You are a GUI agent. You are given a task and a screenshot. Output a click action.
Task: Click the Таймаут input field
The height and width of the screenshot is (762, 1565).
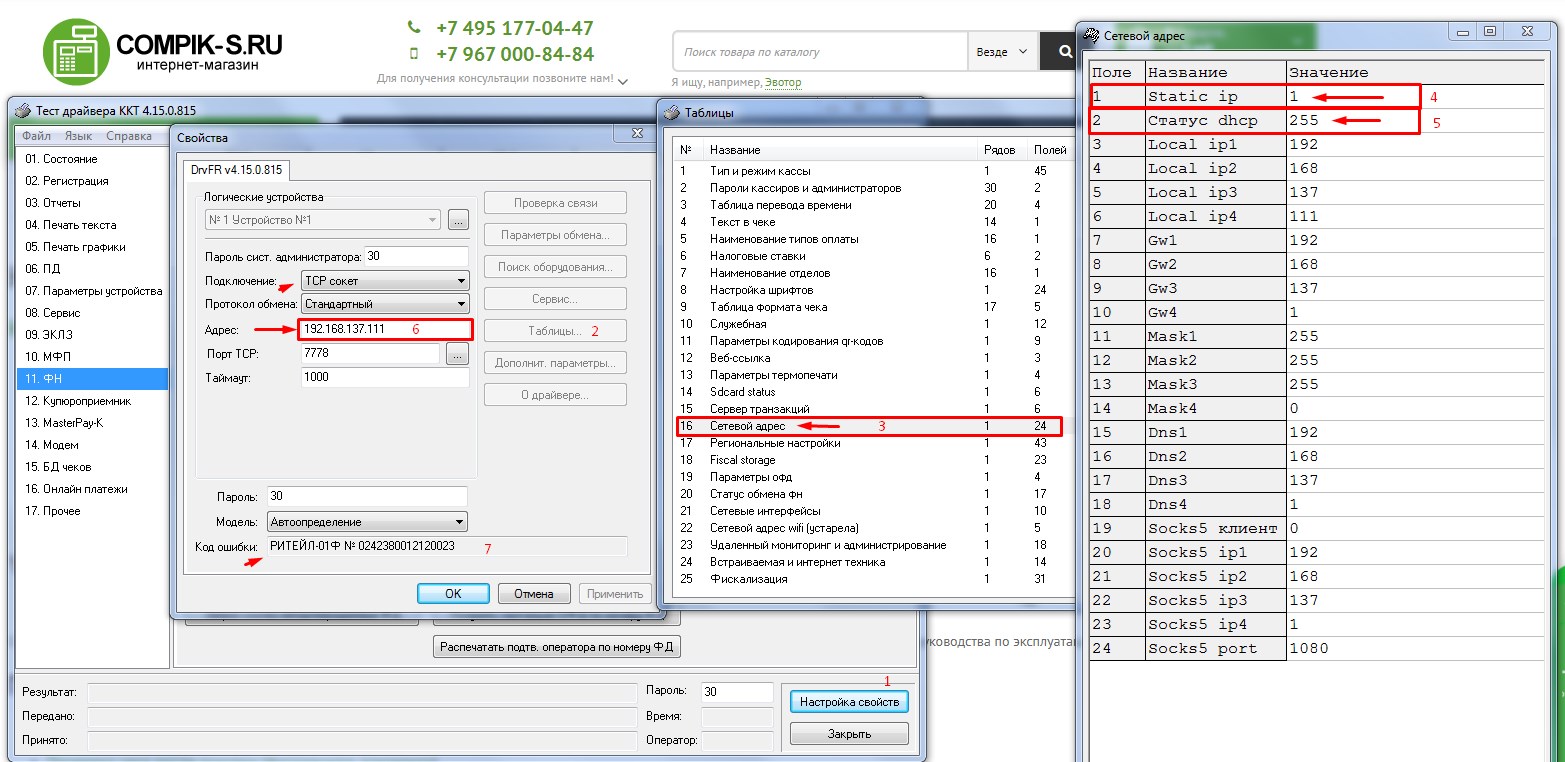coord(385,377)
